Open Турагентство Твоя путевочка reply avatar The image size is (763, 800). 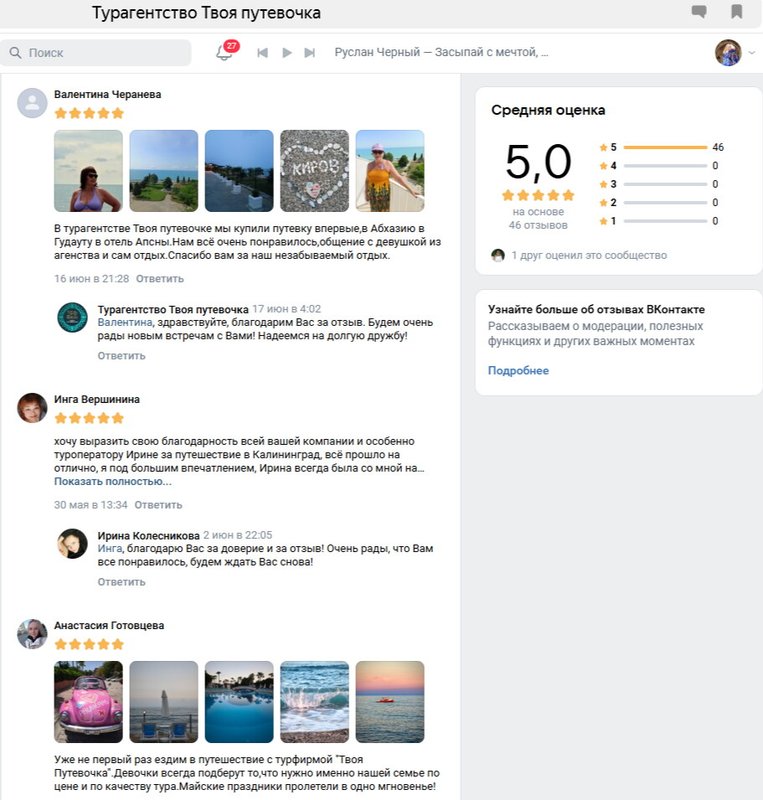[x=73, y=318]
